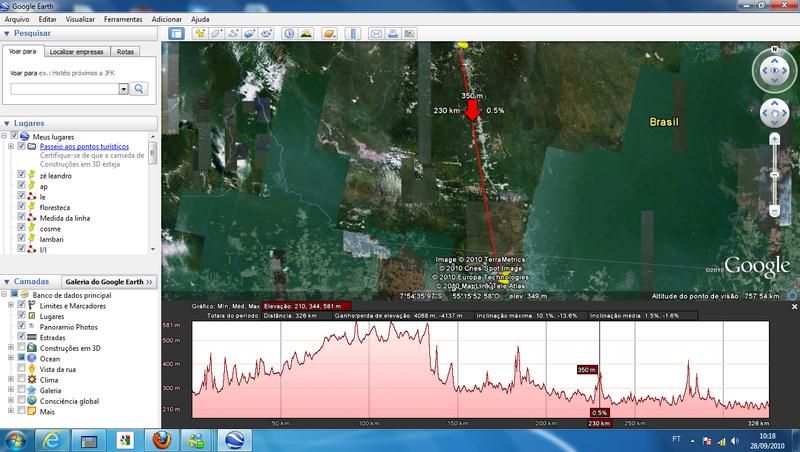Expand the Mais layer node
This screenshot has width=800, height=452.
(x=11, y=410)
